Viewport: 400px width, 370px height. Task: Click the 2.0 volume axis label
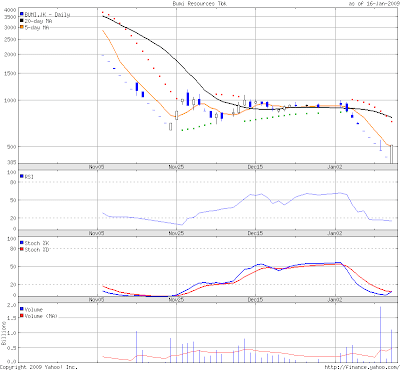(x=11, y=305)
